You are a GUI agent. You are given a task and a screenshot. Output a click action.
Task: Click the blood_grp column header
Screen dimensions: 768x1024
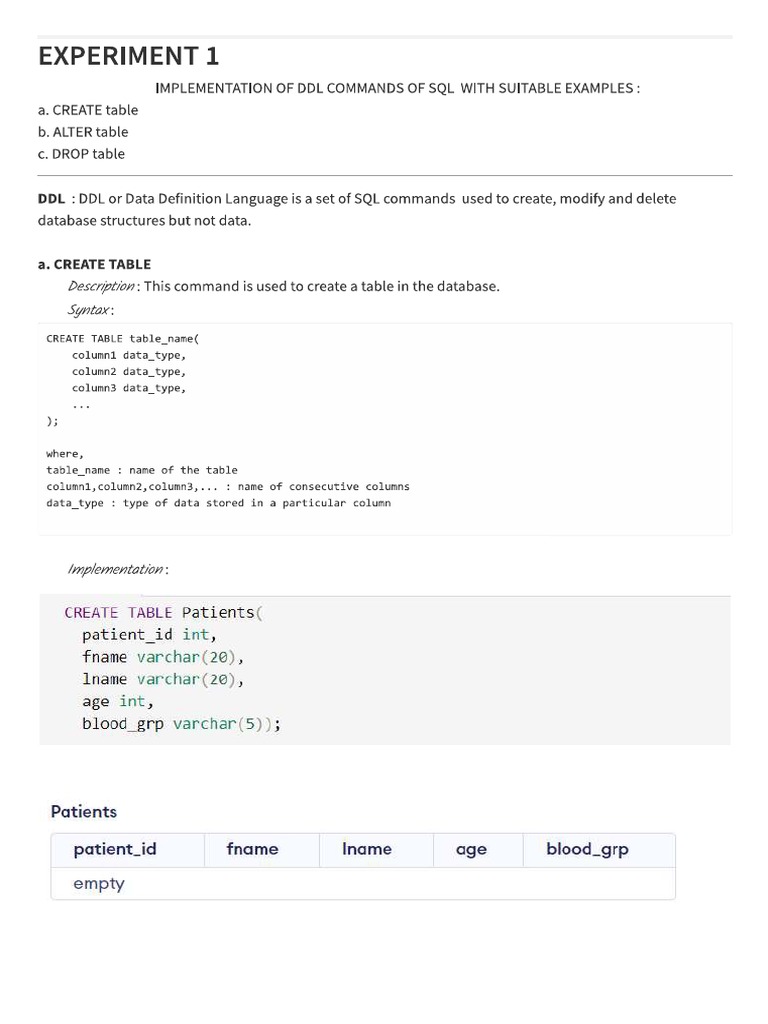[587, 849]
